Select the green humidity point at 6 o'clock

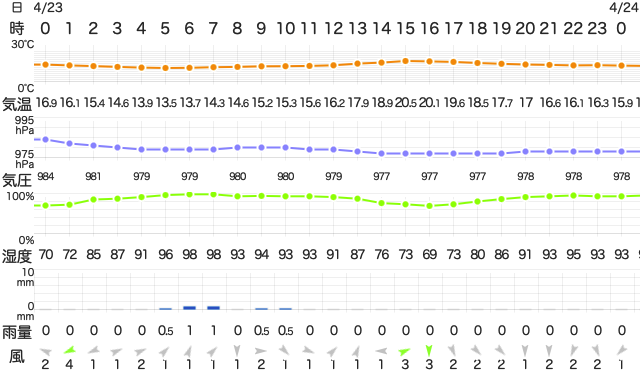(189, 194)
